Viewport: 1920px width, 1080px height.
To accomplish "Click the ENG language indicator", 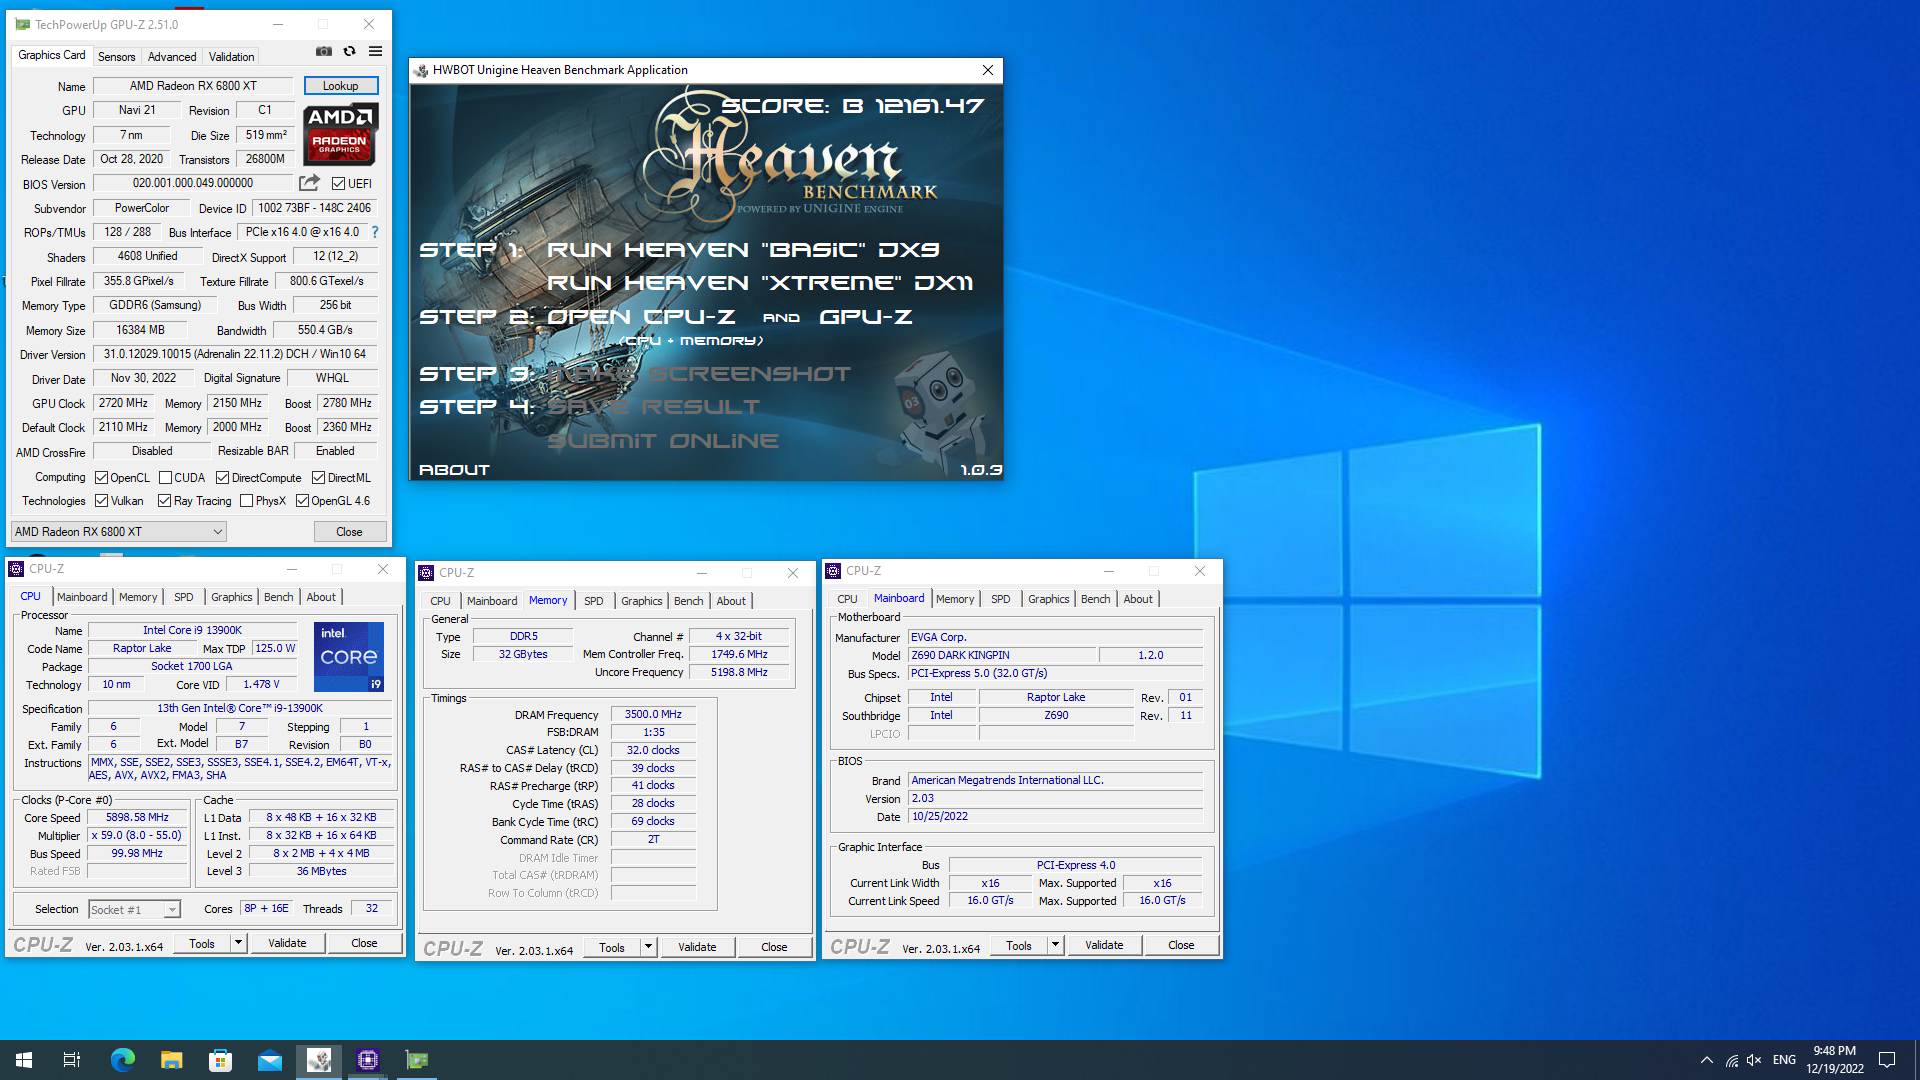I will click(1784, 1060).
